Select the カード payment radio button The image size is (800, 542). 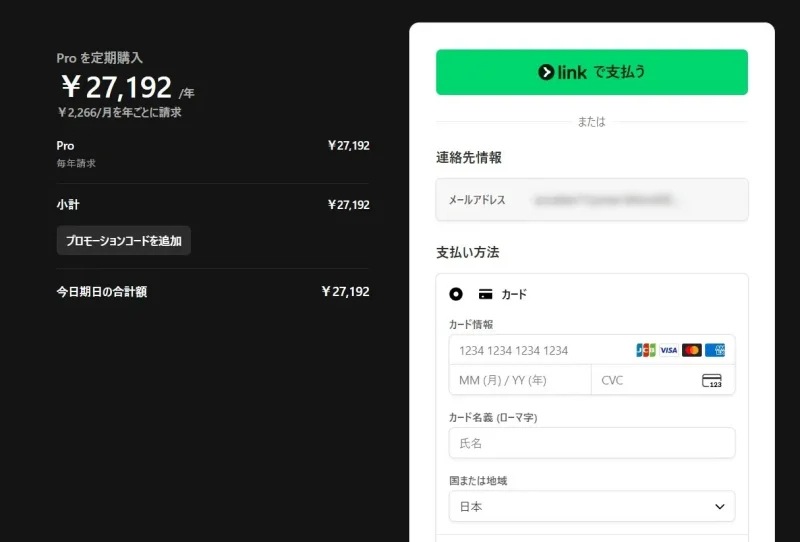point(456,294)
